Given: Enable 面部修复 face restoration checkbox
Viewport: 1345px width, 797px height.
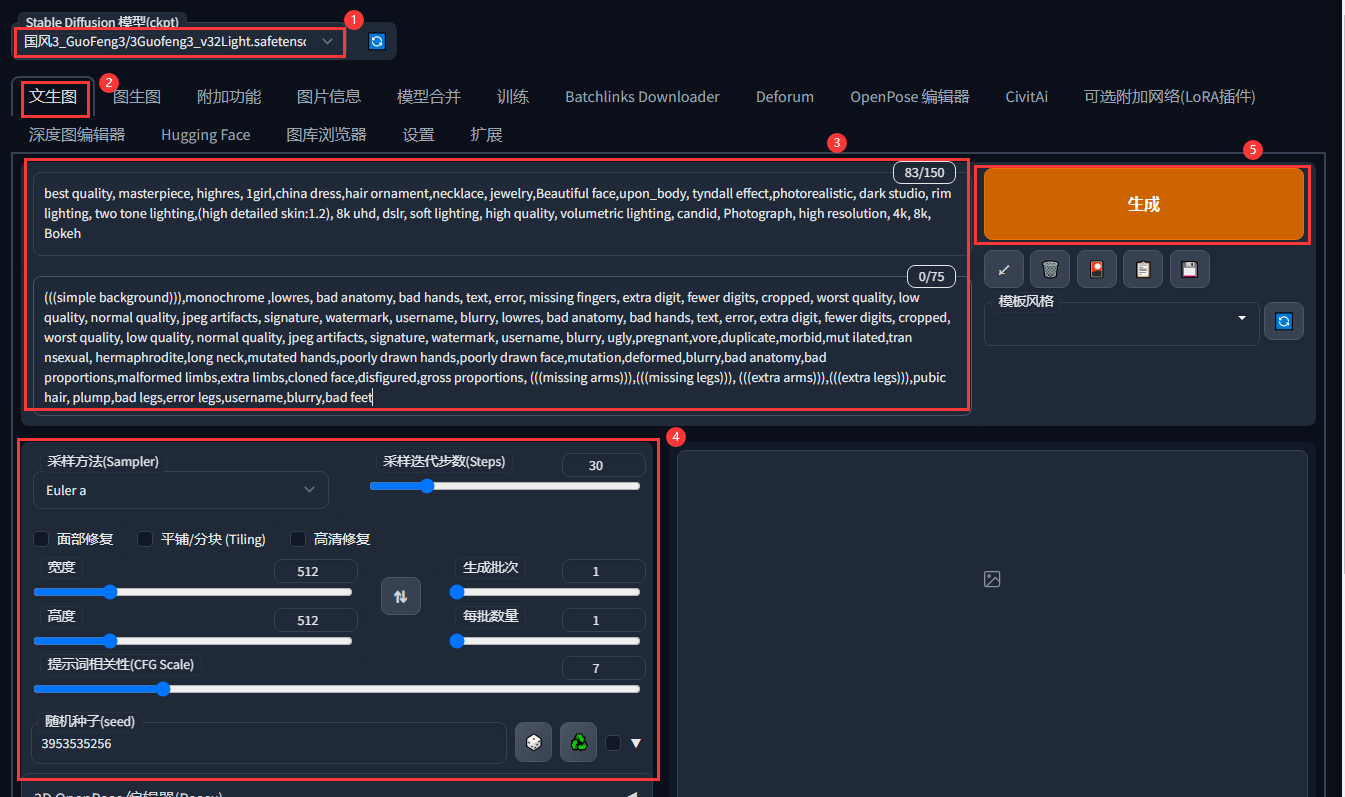Looking at the screenshot, I should point(41,539).
